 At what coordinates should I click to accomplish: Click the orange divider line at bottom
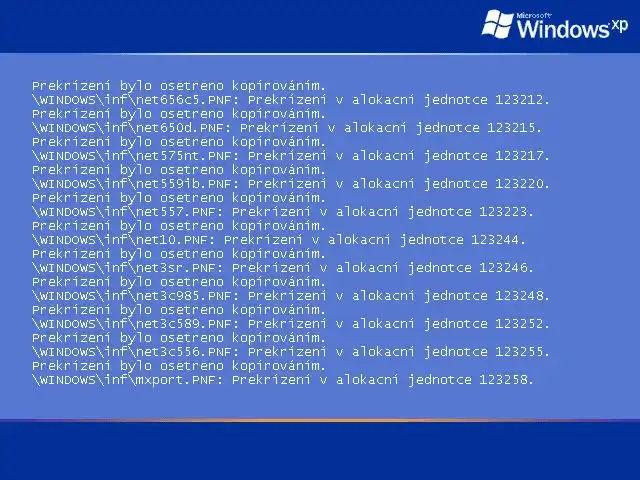coord(320,420)
